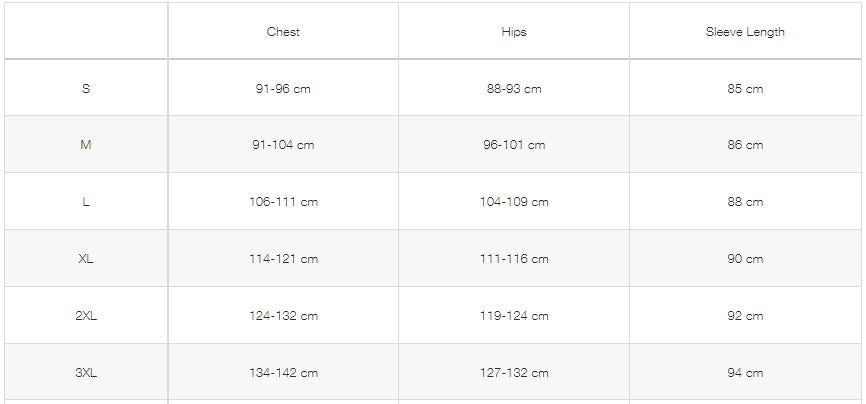The height and width of the screenshot is (404, 866).
Task: Select the XL size row label
Action: tap(86, 259)
